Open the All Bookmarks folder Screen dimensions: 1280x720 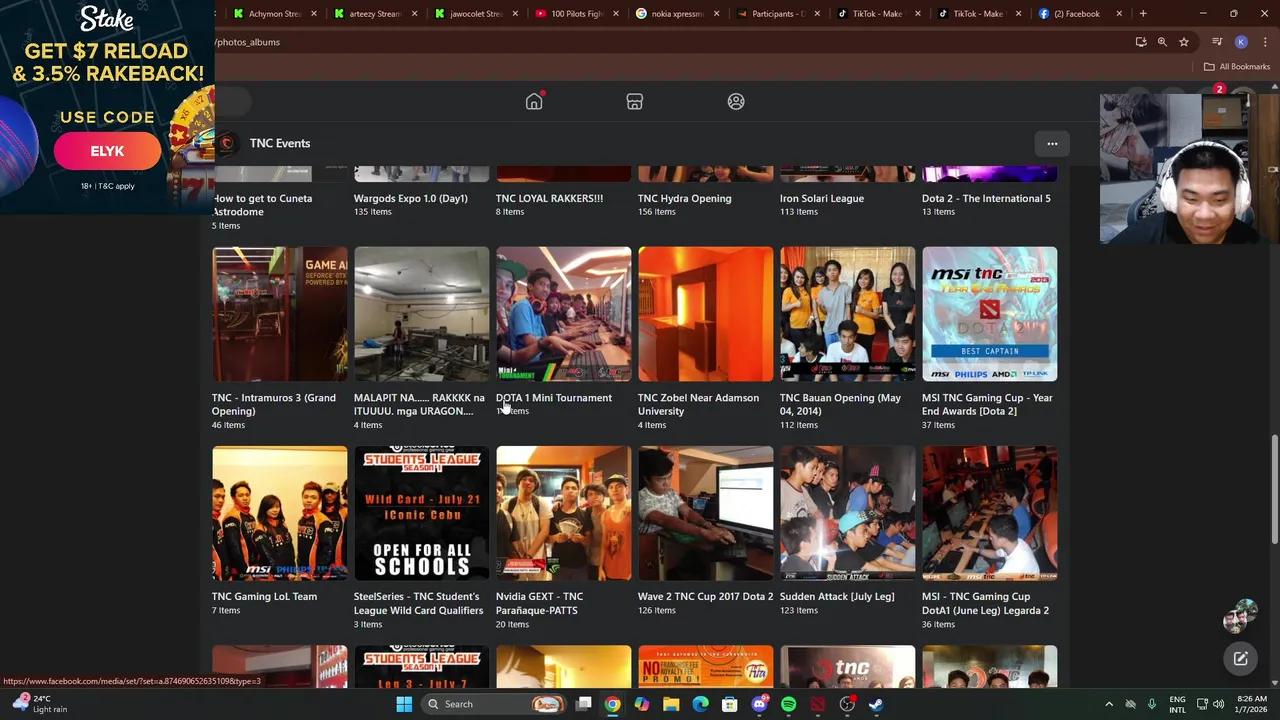[1237, 67]
